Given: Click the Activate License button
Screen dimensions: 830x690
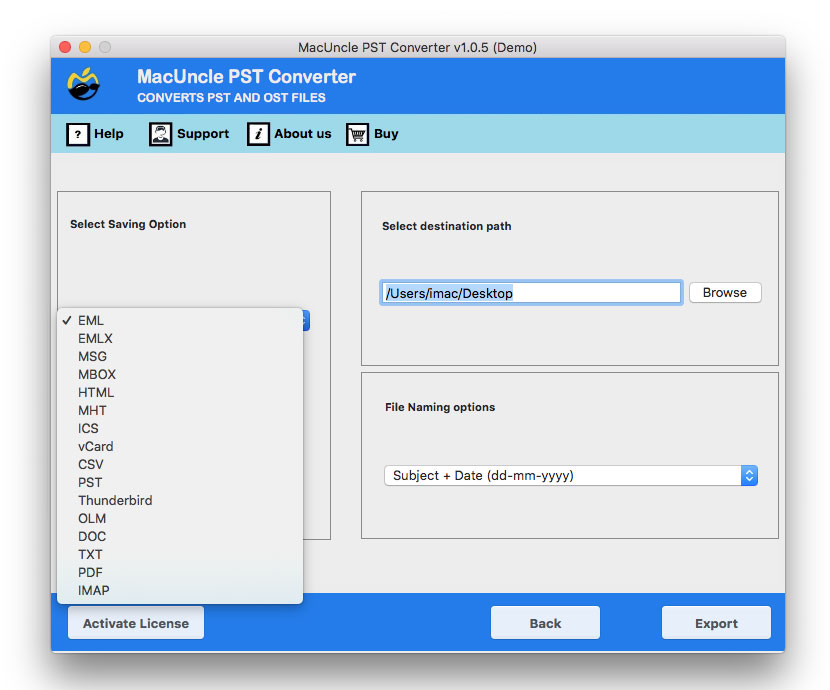Looking at the screenshot, I should tap(136, 623).
